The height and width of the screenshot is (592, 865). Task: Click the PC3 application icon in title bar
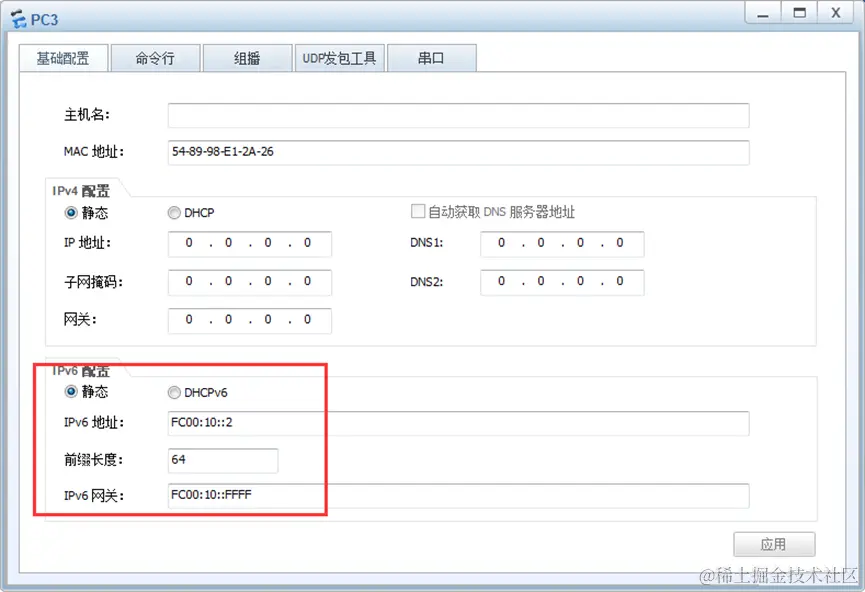(x=18, y=19)
